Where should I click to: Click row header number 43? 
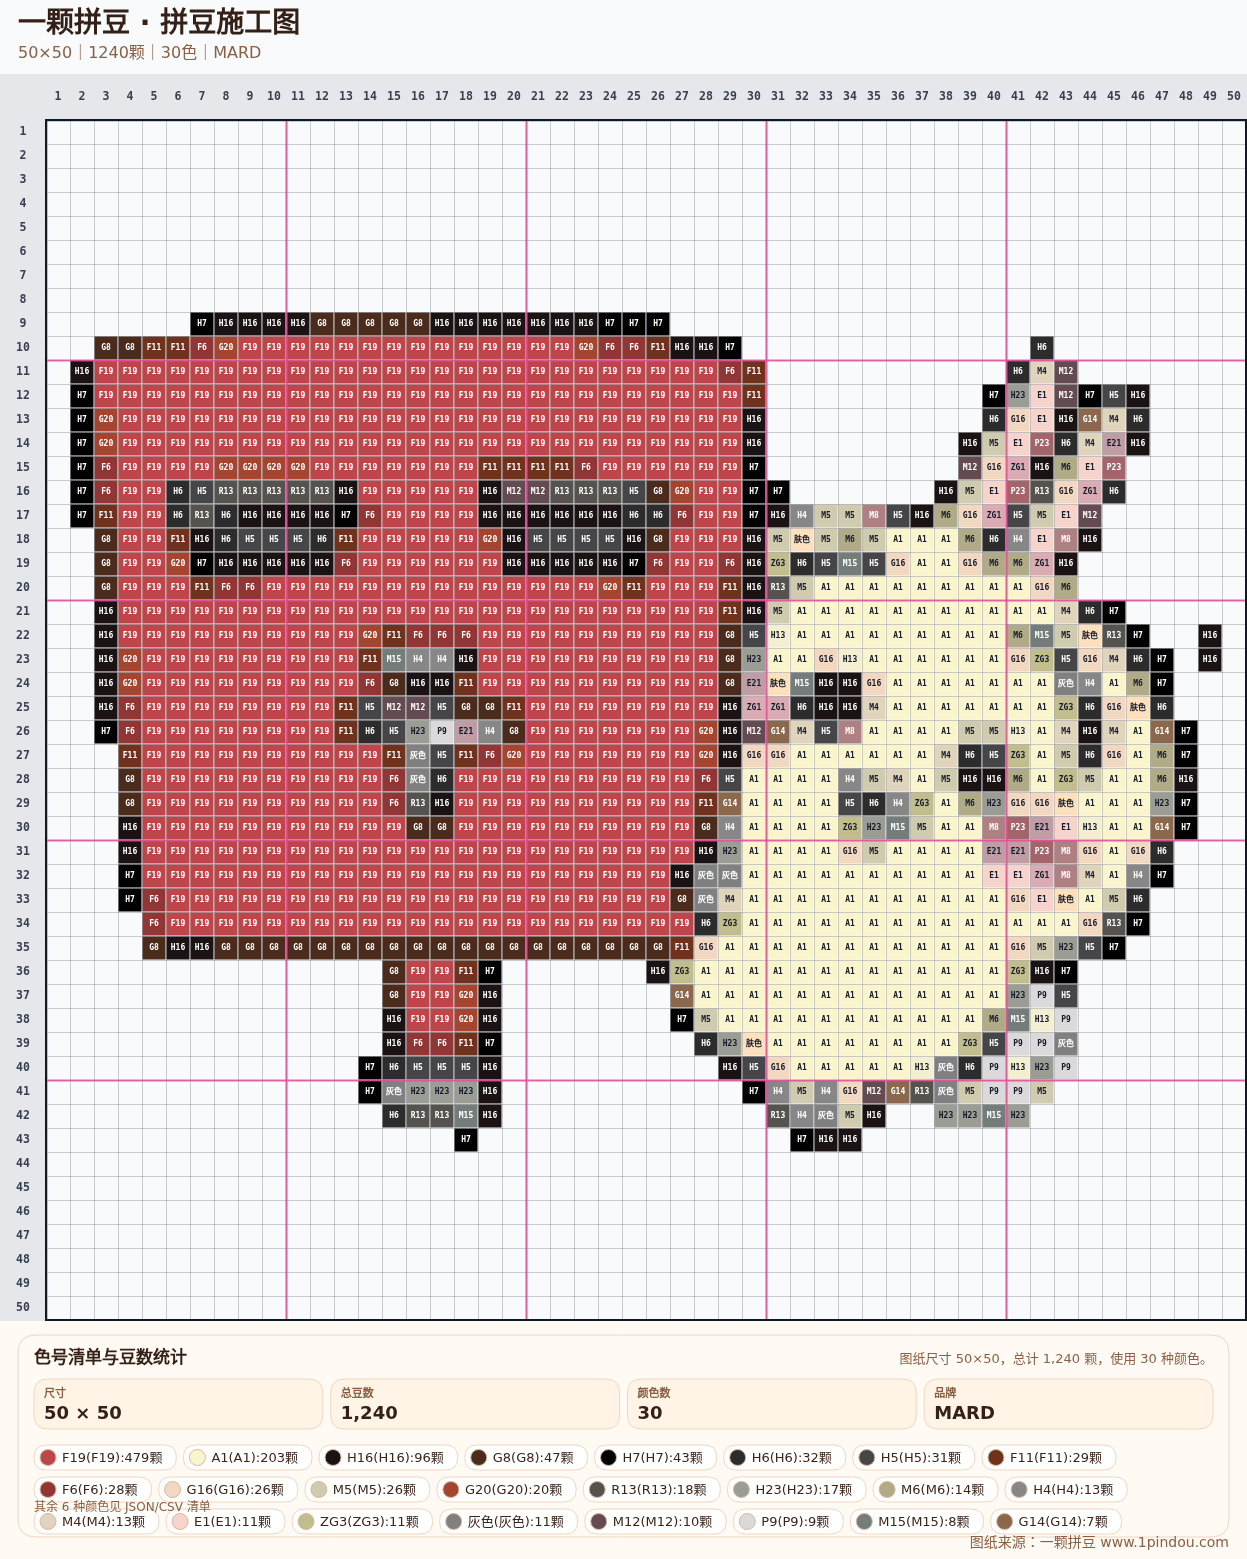click(23, 1139)
